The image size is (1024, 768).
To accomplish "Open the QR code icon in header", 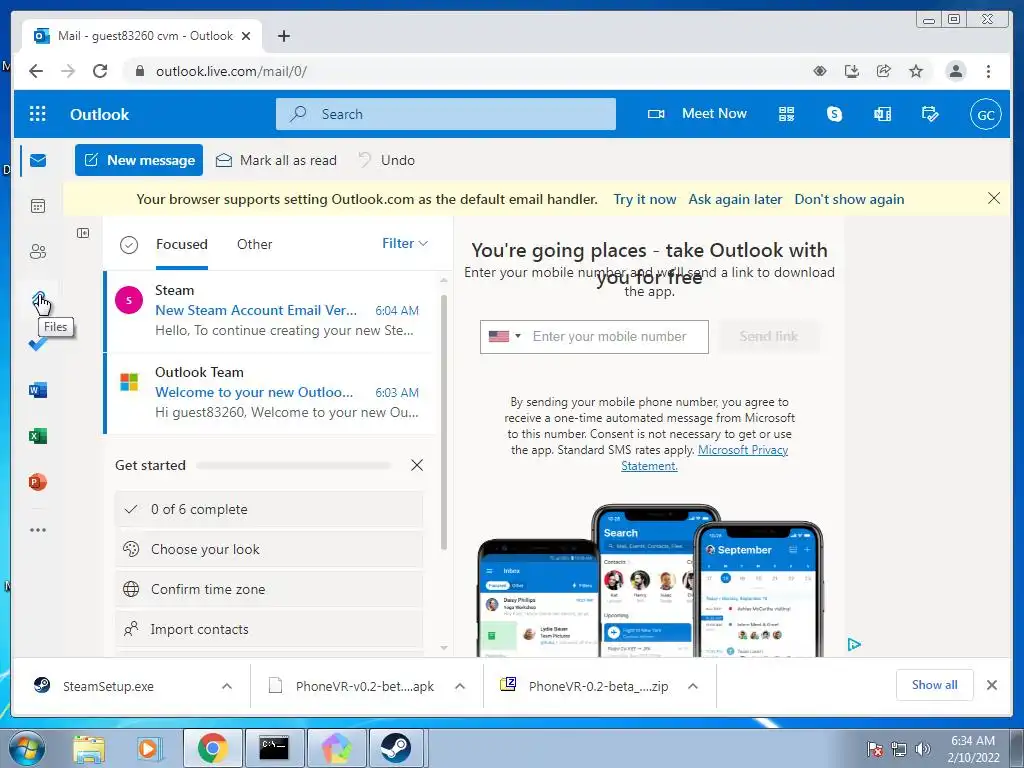I will click(x=786, y=114).
